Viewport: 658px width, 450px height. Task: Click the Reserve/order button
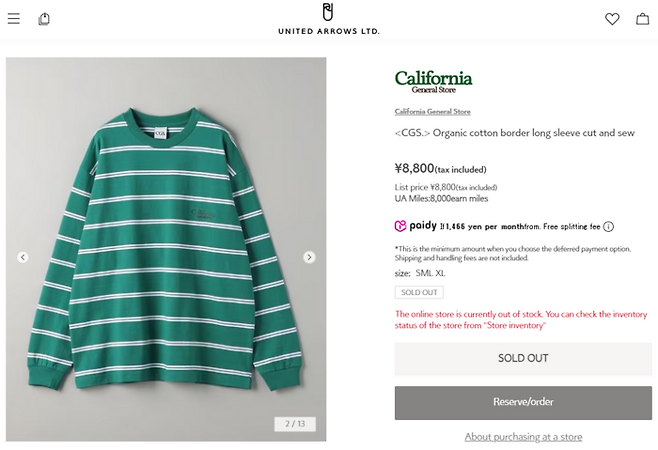(x=523, y=402)
